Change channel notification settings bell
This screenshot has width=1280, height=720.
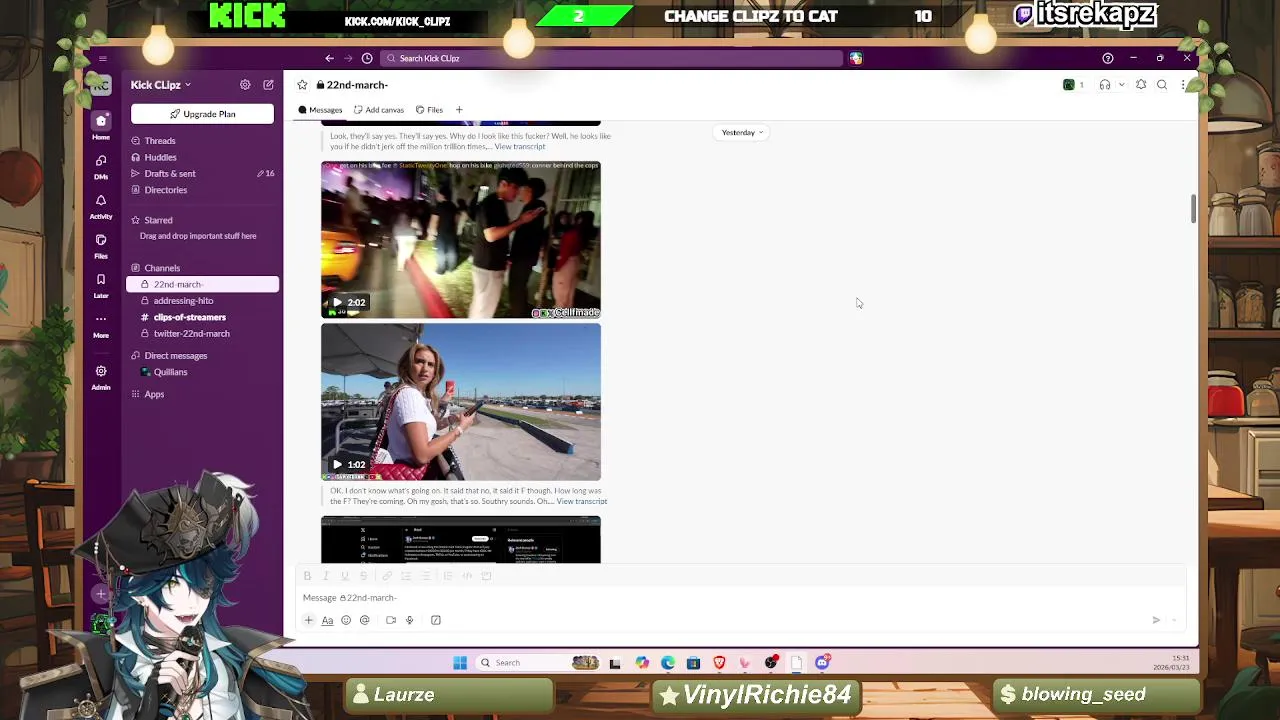pyautogui.click(x=1141, y=85)
